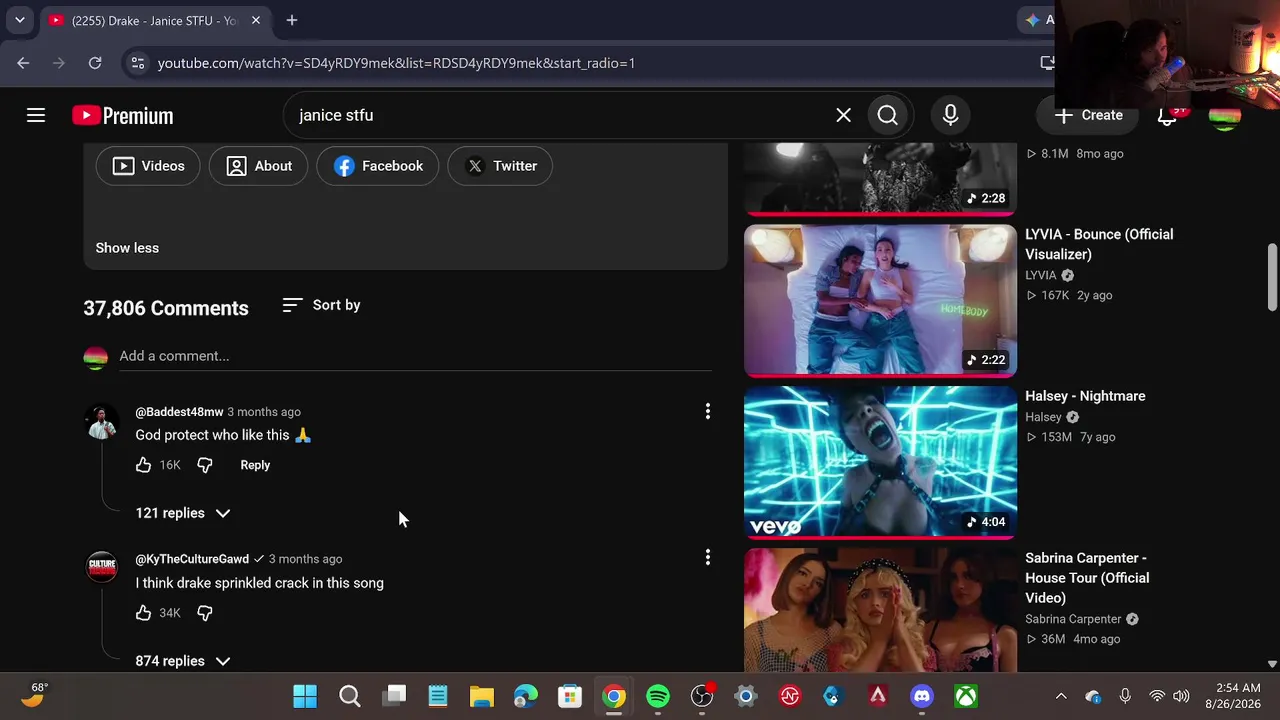Launch Apex Legends from the taskbar
The image size is (1280, 720).
pos(878,696)
